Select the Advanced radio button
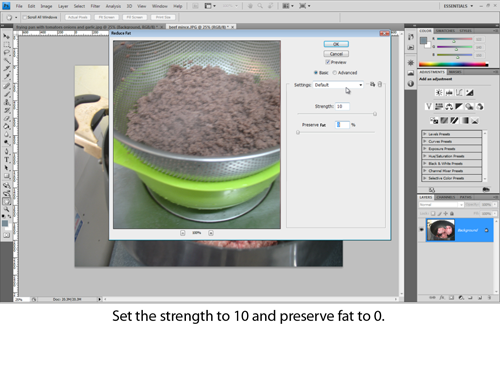Viewport: 500px width, 377px height. pos(335,73)
